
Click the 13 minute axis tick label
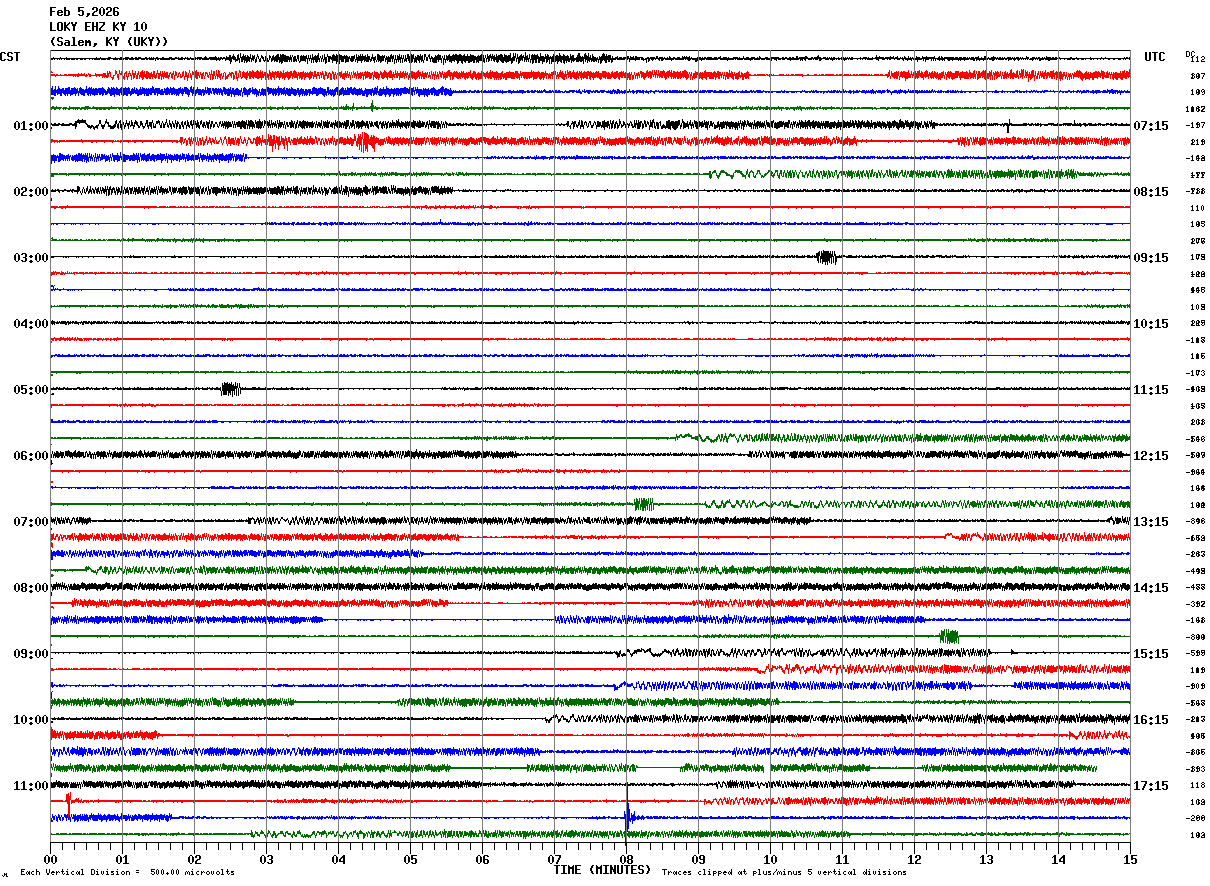(x=986, y=859)
